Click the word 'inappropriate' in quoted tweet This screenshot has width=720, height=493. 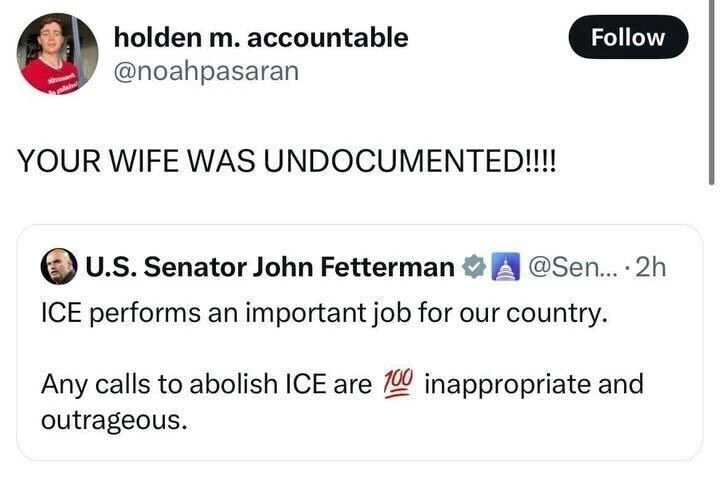pyautogui.click(x=520, y=384)
